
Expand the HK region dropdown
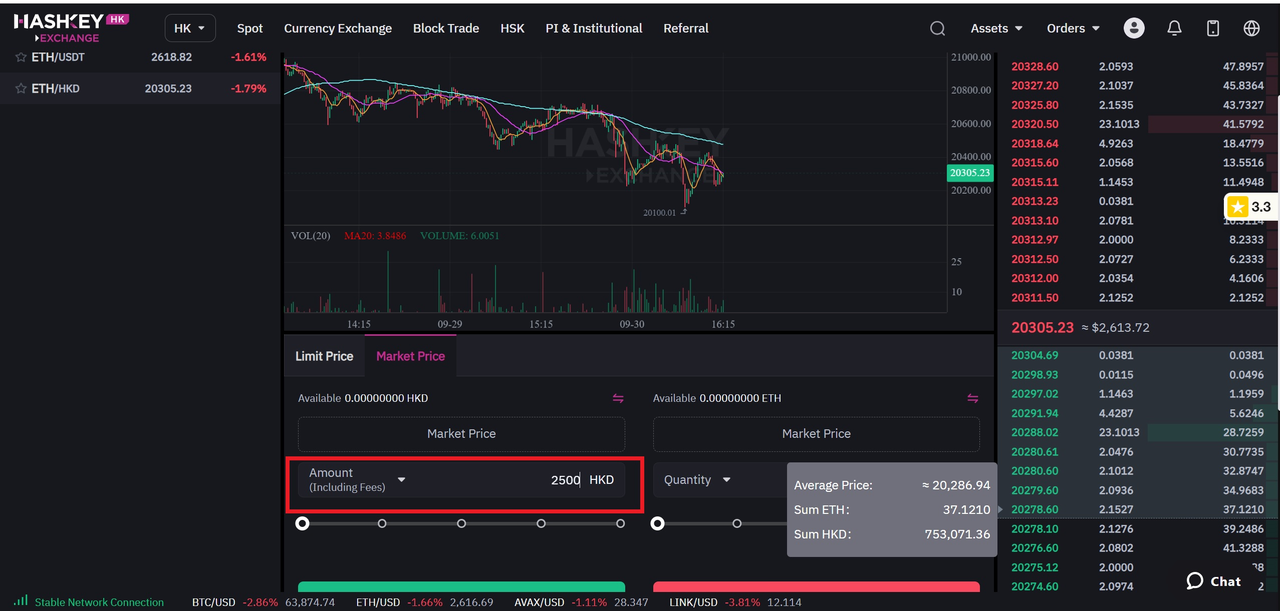[x=189, y=29]
